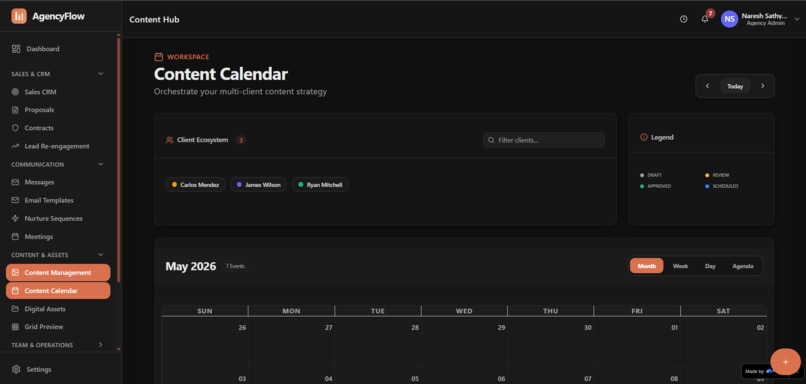Click the 7 Events label

tap(235, 266)
